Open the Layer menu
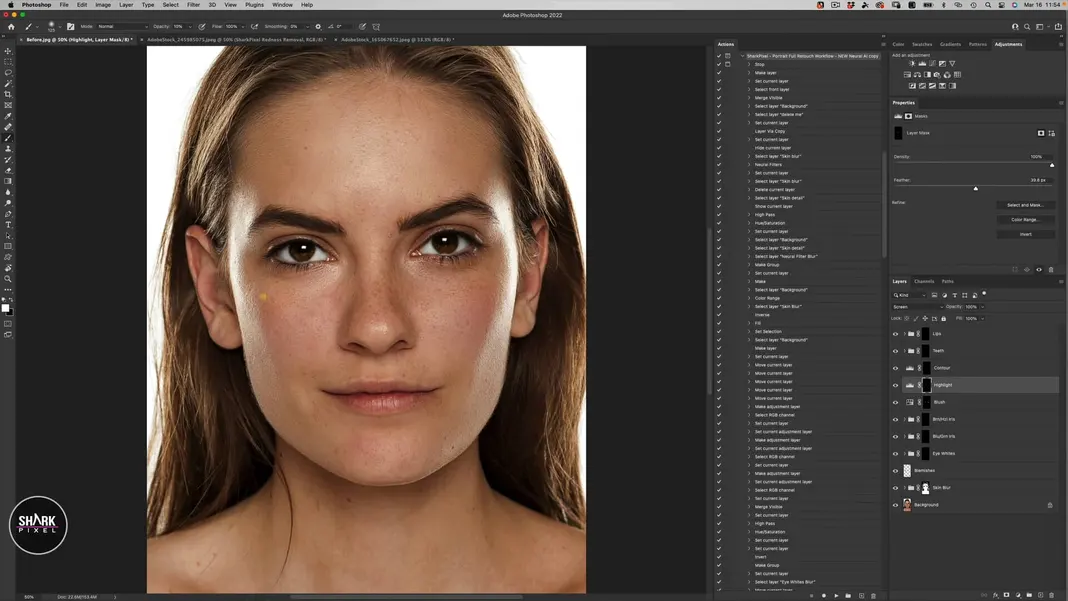The image size is (1068, 601). [126, 5]
